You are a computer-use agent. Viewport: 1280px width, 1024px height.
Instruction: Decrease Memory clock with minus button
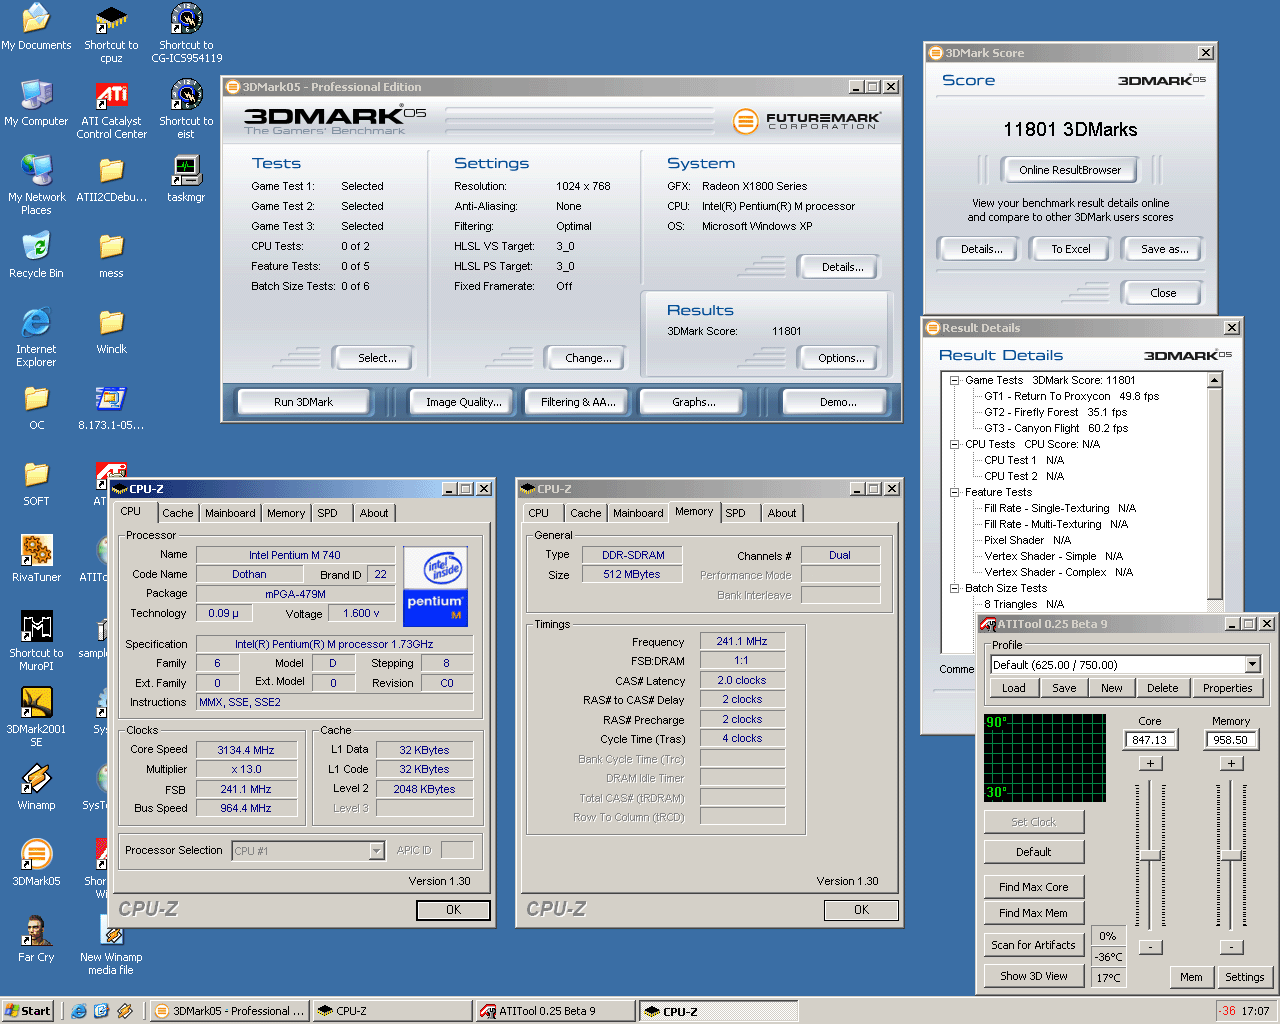pos(1232,946)
